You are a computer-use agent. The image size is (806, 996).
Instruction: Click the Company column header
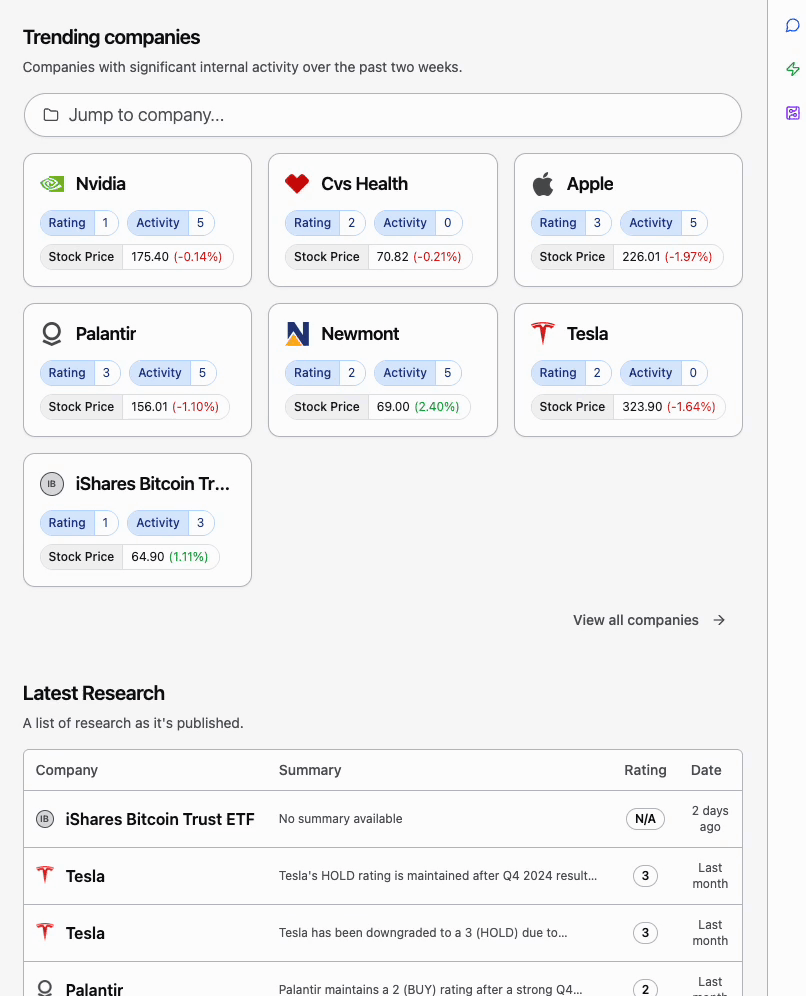click(x=67, y=771)
